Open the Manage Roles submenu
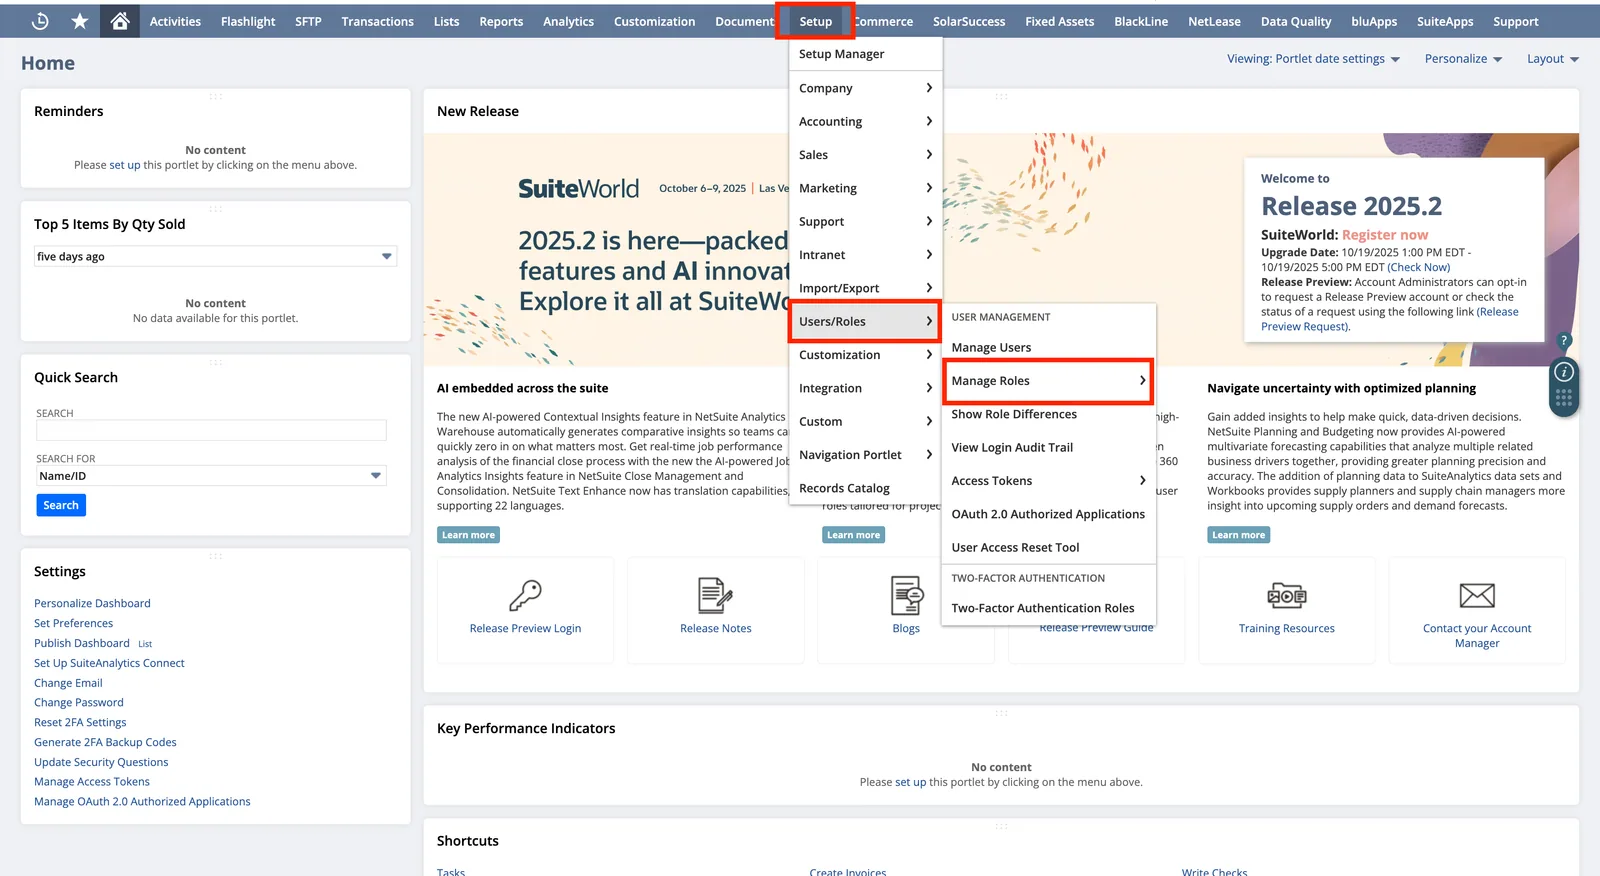 pos(1048,381)
